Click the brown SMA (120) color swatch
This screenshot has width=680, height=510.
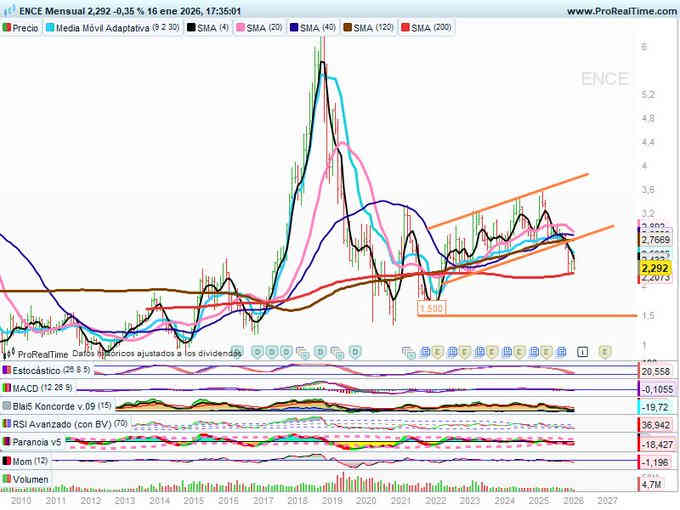point(349,28)
